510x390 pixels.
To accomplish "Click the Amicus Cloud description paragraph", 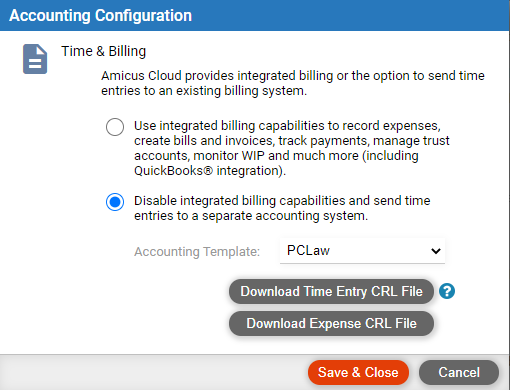I will tap(293, 83).
